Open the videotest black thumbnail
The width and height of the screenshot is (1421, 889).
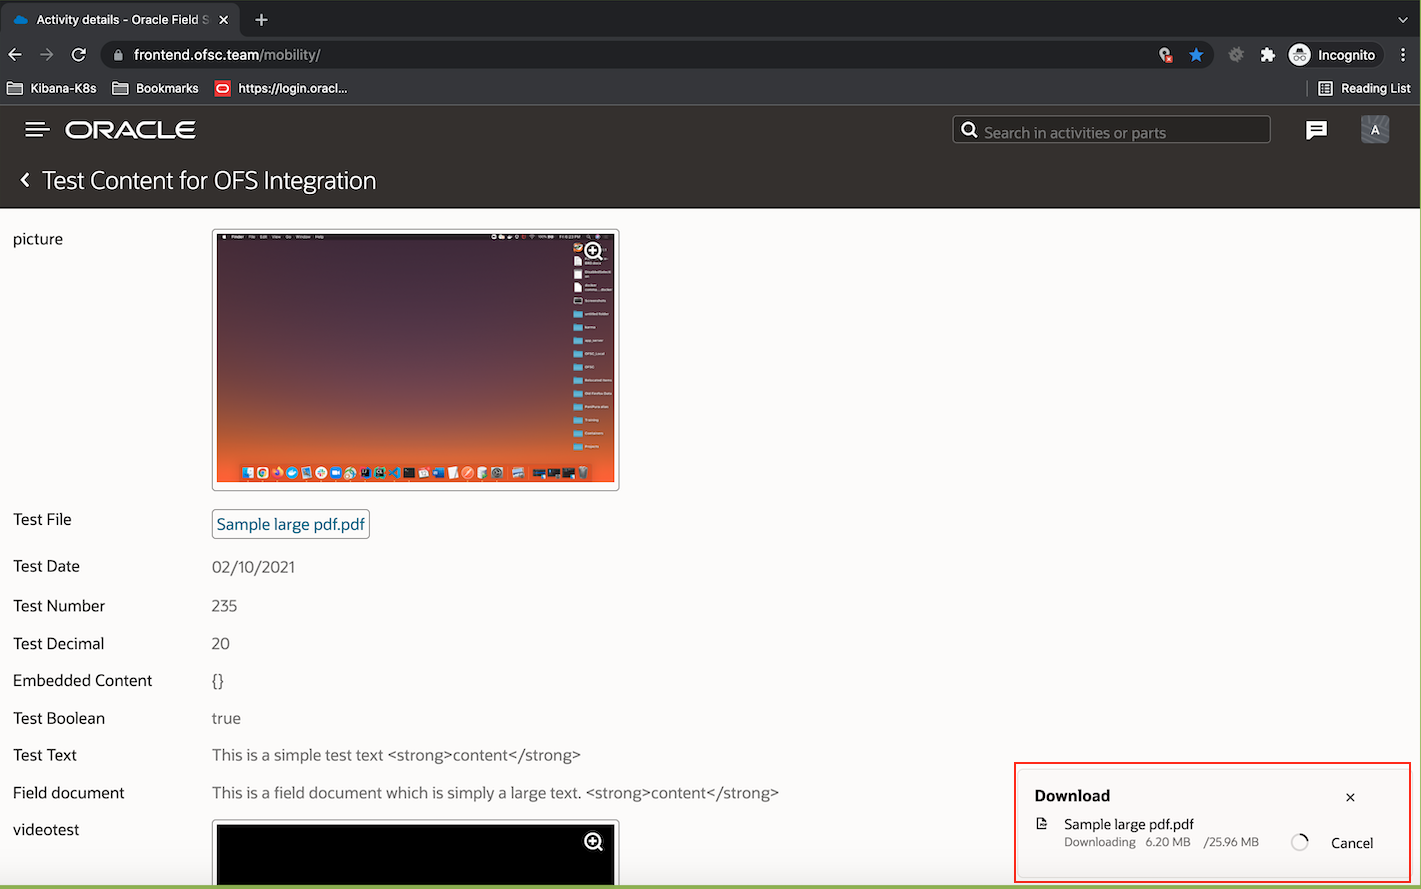click(415, 853)
